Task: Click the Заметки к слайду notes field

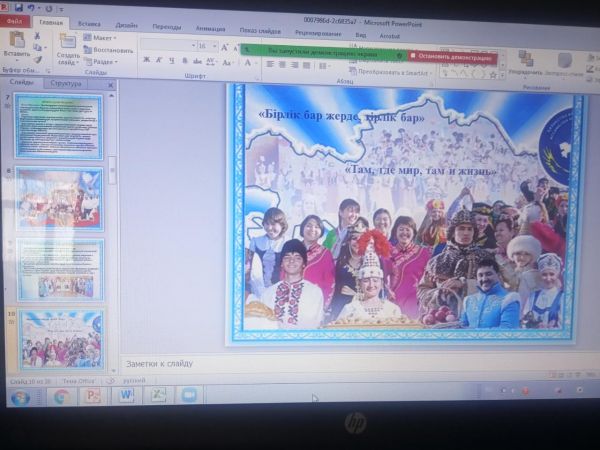Action: pos(300,363)
